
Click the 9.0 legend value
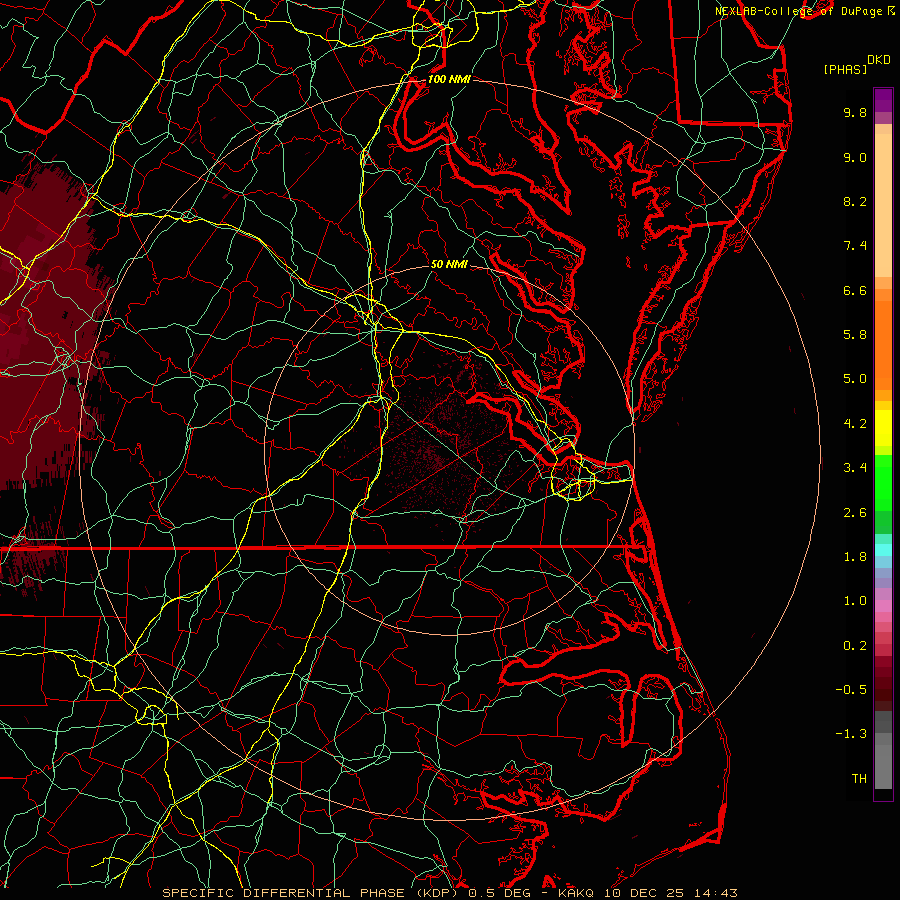click(x=855, y=157)
